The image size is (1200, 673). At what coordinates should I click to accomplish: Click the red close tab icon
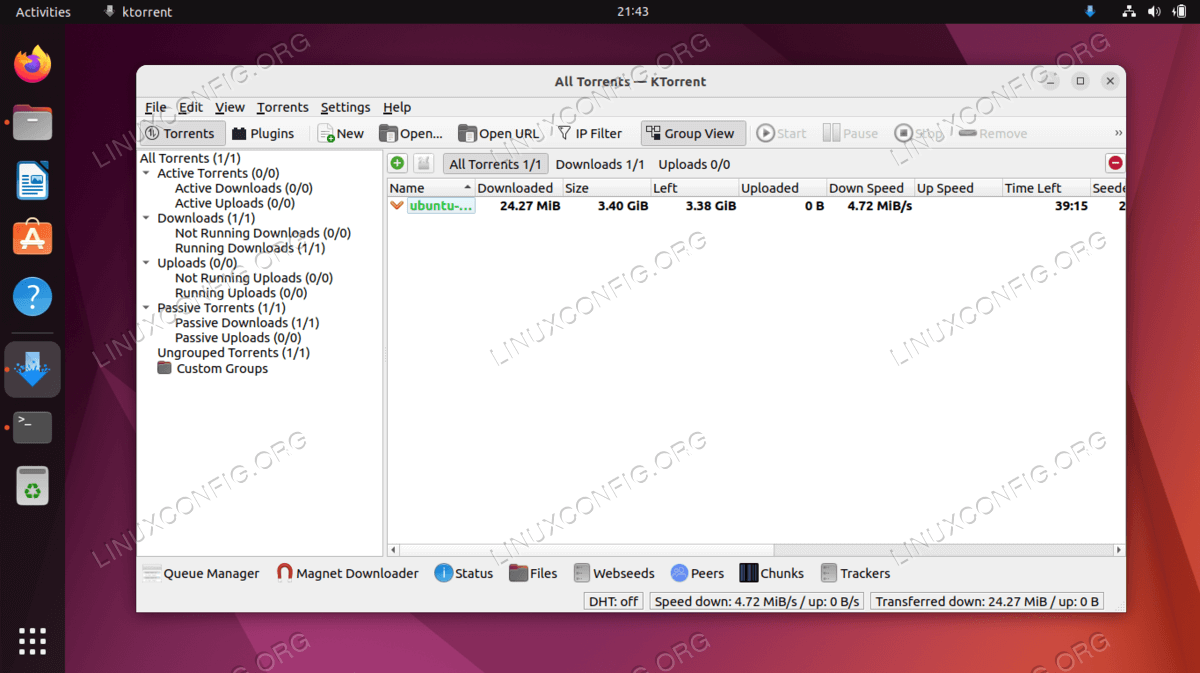coord(1115,163)
